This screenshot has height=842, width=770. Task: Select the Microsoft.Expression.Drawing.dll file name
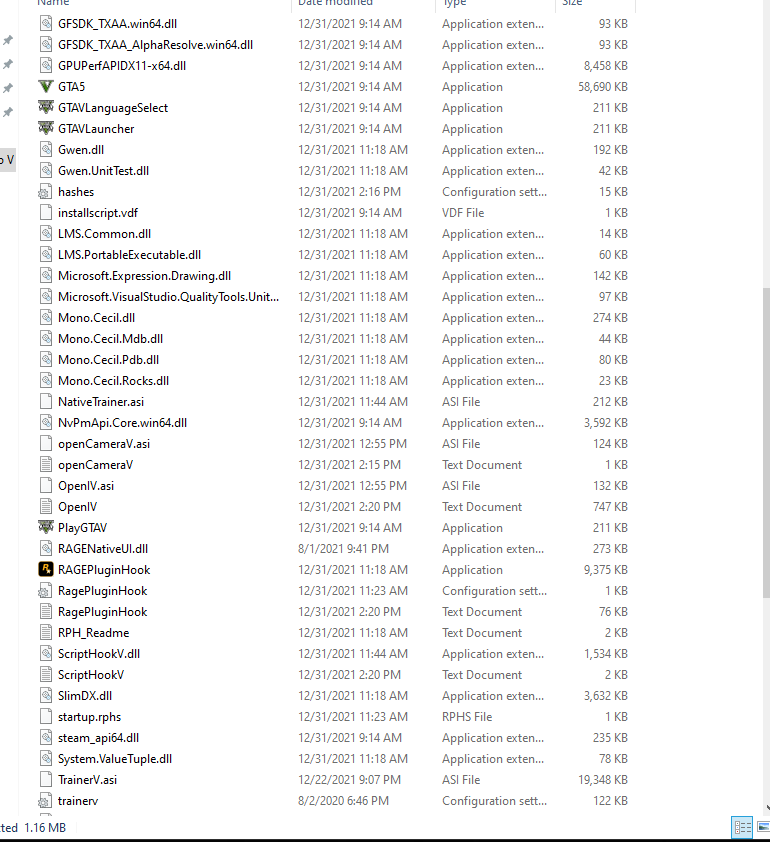coord(144,275)
